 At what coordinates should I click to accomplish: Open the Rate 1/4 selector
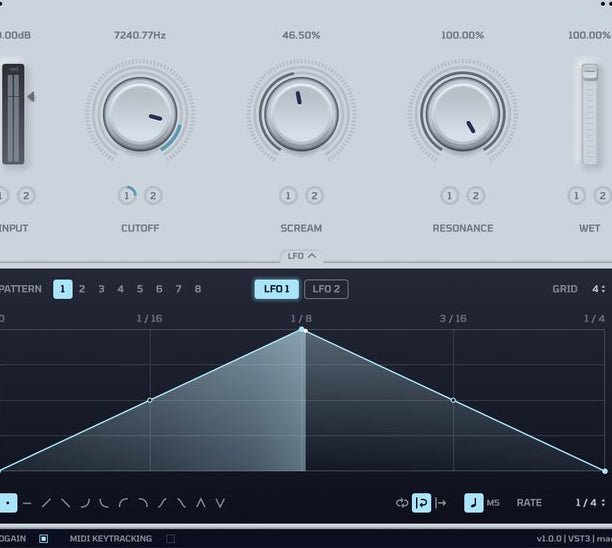[590, 503]
